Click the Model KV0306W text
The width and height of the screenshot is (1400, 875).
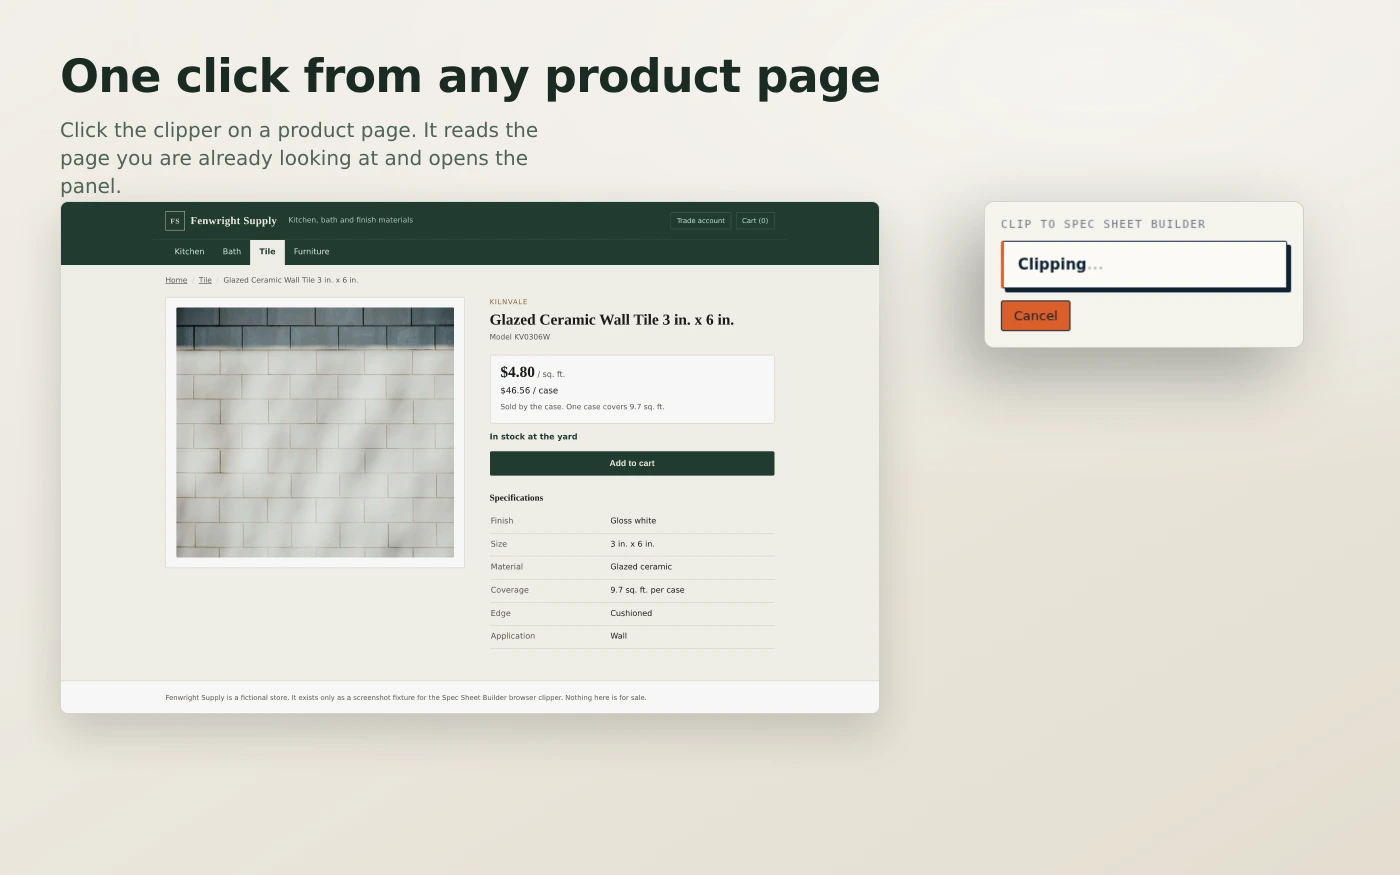(519, 337)
